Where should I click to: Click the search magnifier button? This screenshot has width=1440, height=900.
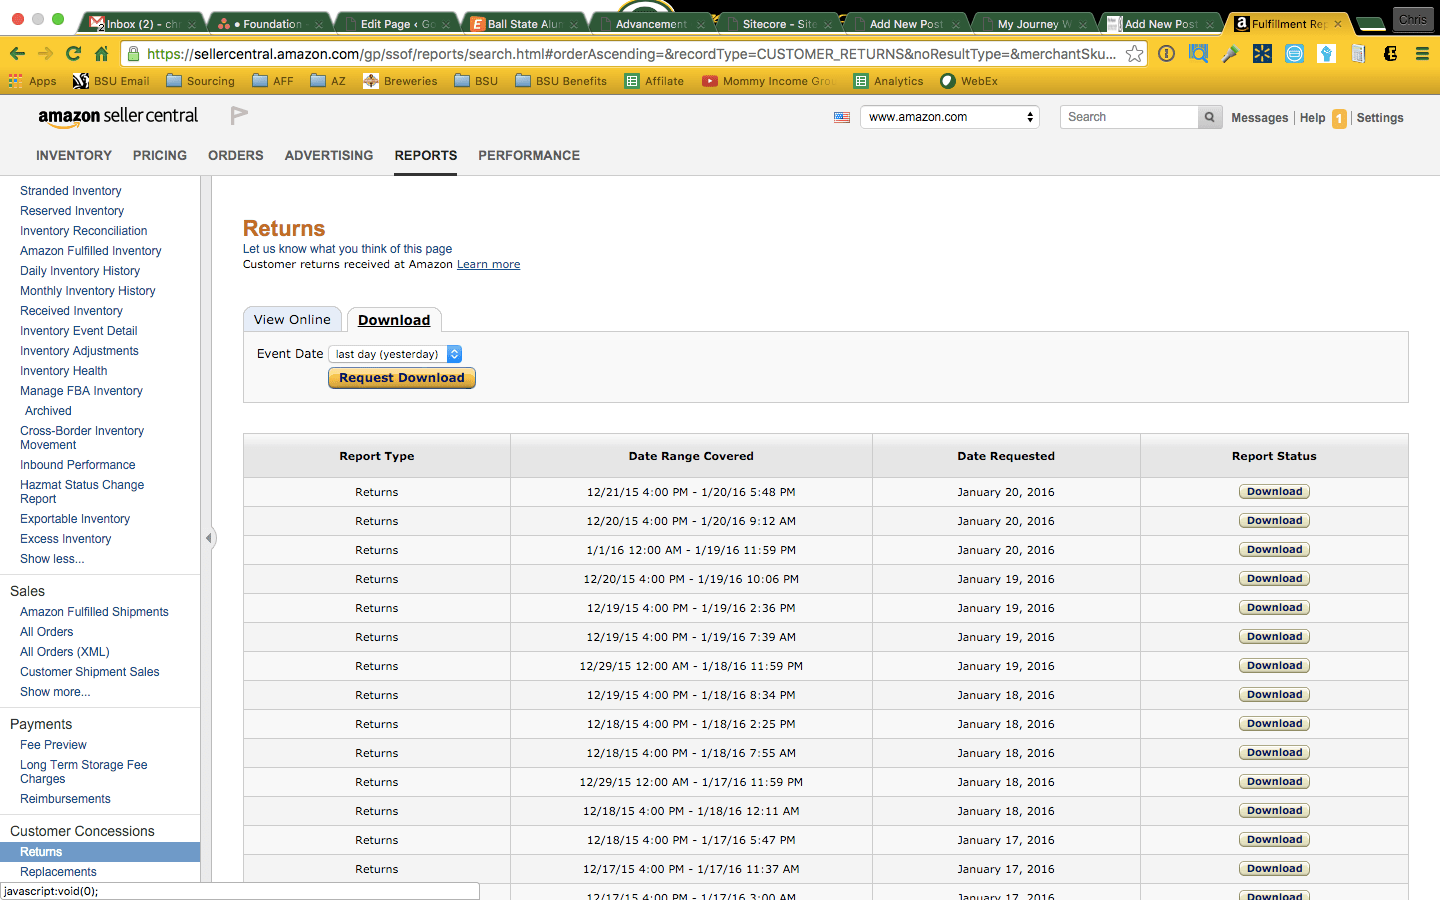[x=1209, y=117]
